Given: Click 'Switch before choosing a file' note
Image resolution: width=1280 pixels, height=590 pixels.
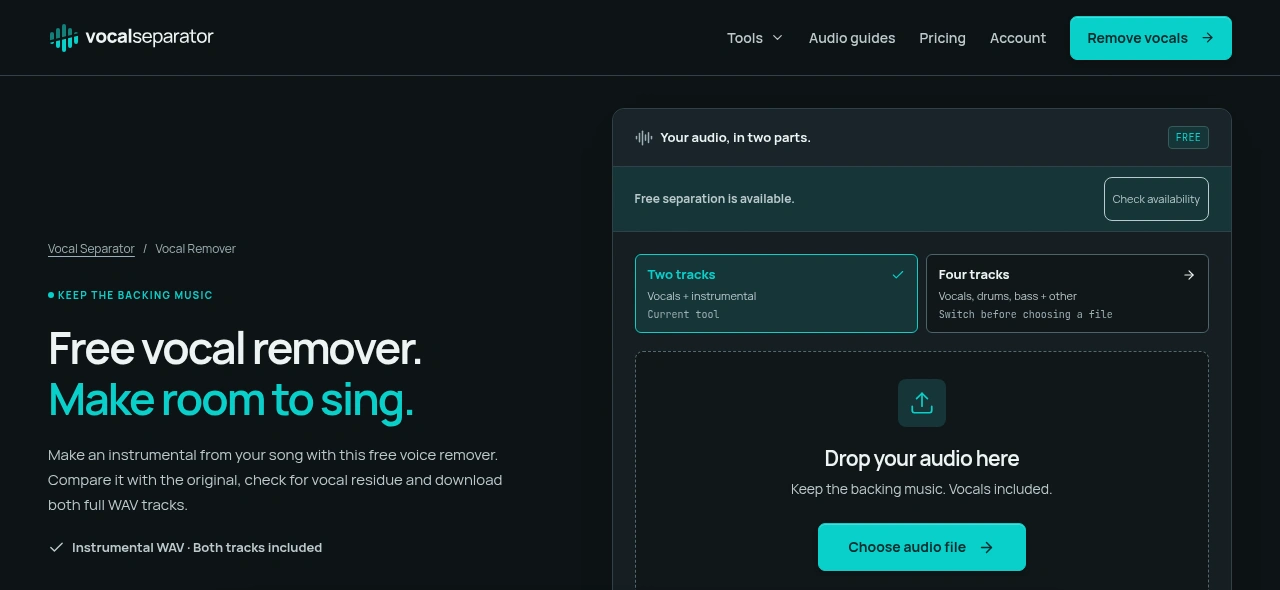Looking at the screenshot, I should [x=1025, y=314].
